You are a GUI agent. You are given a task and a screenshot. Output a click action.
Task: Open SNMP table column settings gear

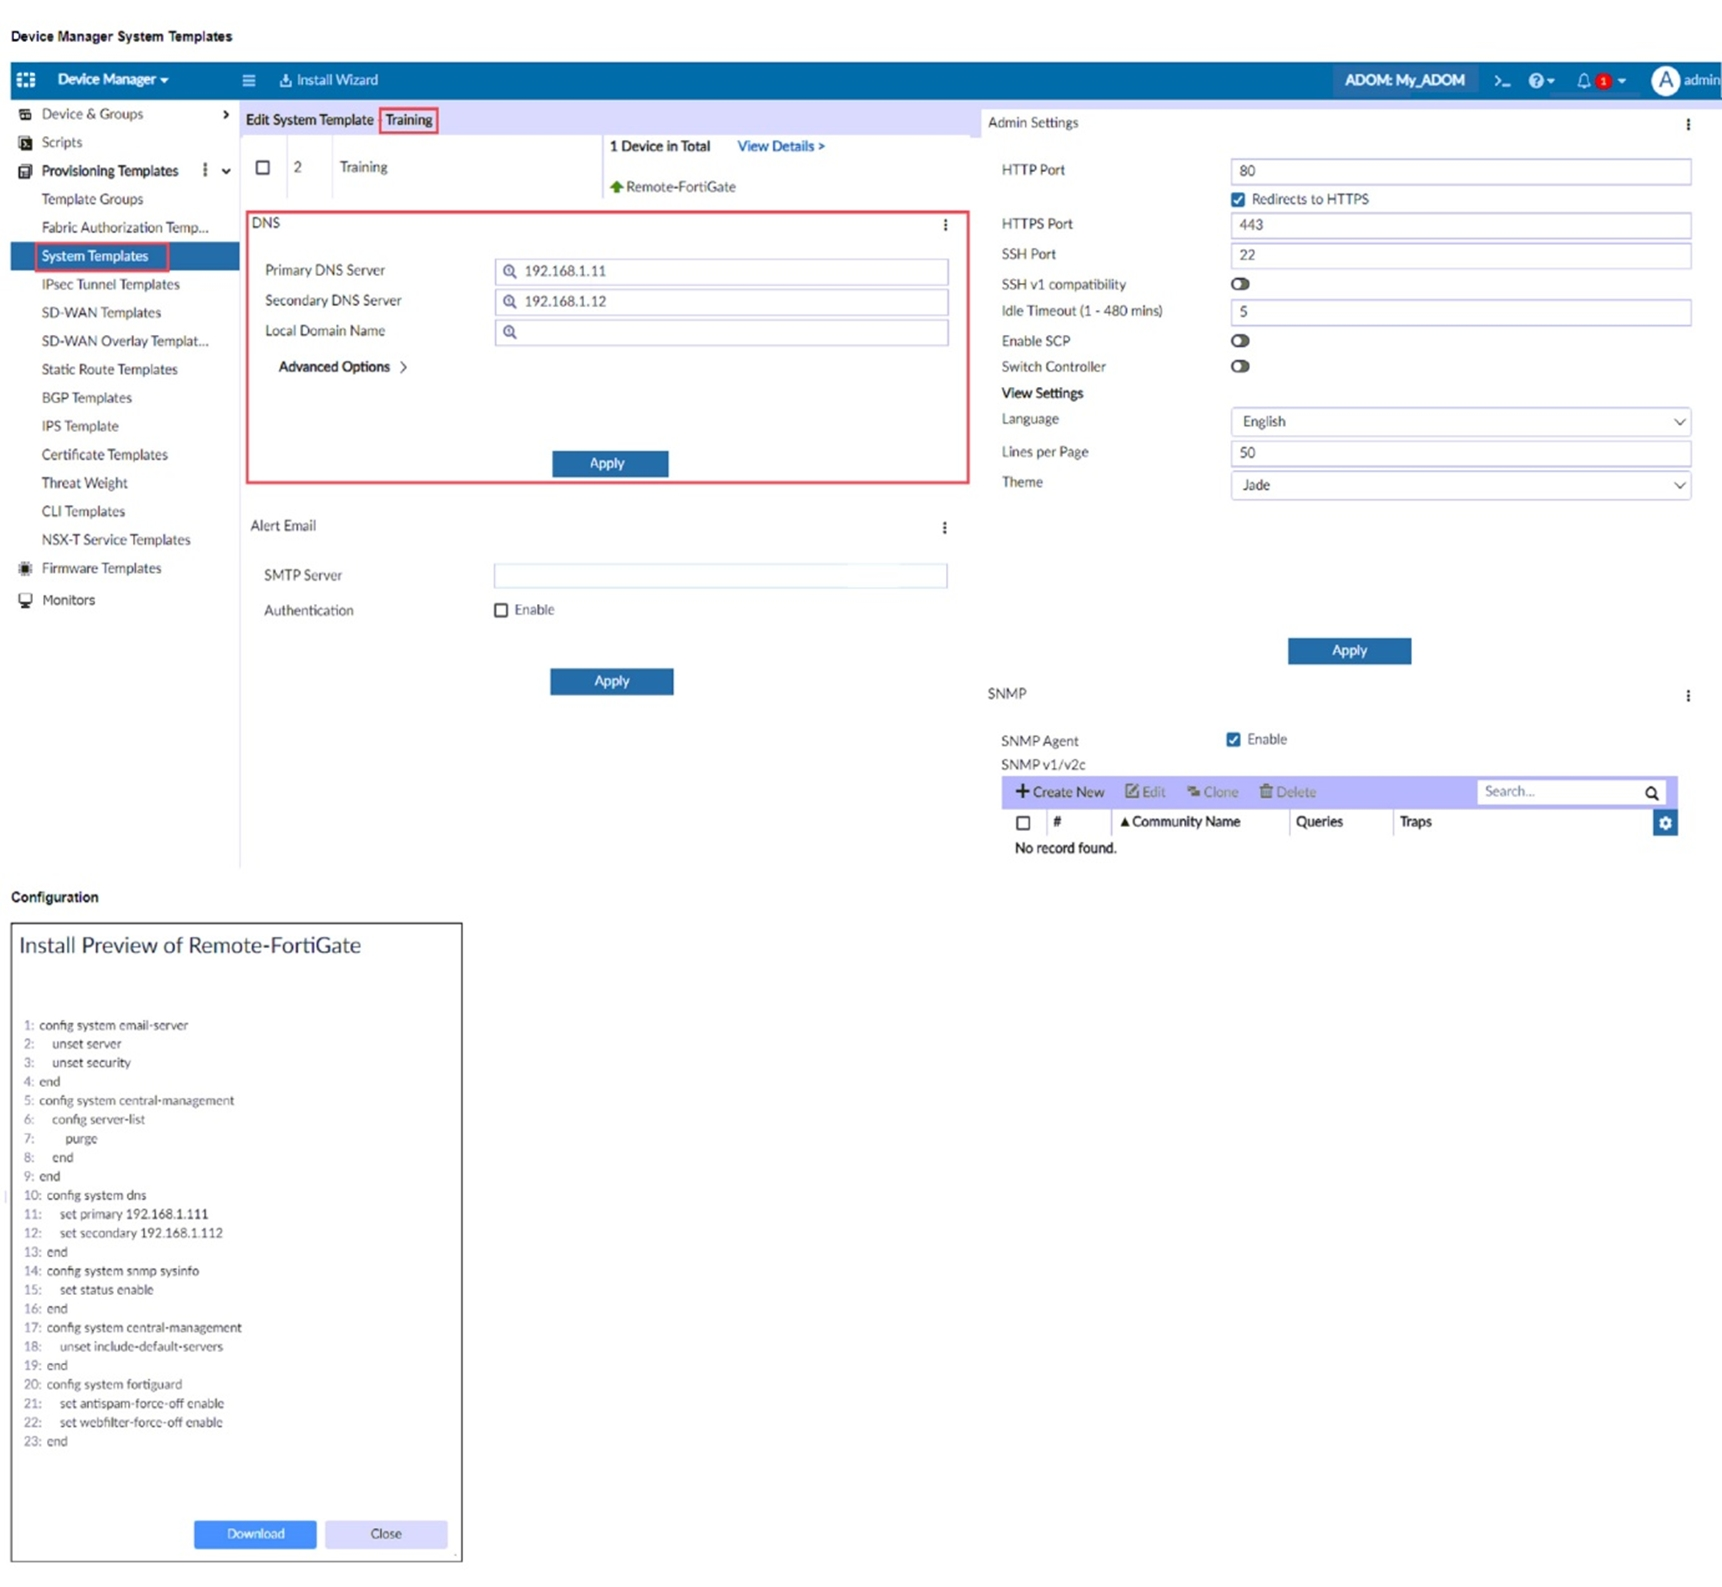1665,823
